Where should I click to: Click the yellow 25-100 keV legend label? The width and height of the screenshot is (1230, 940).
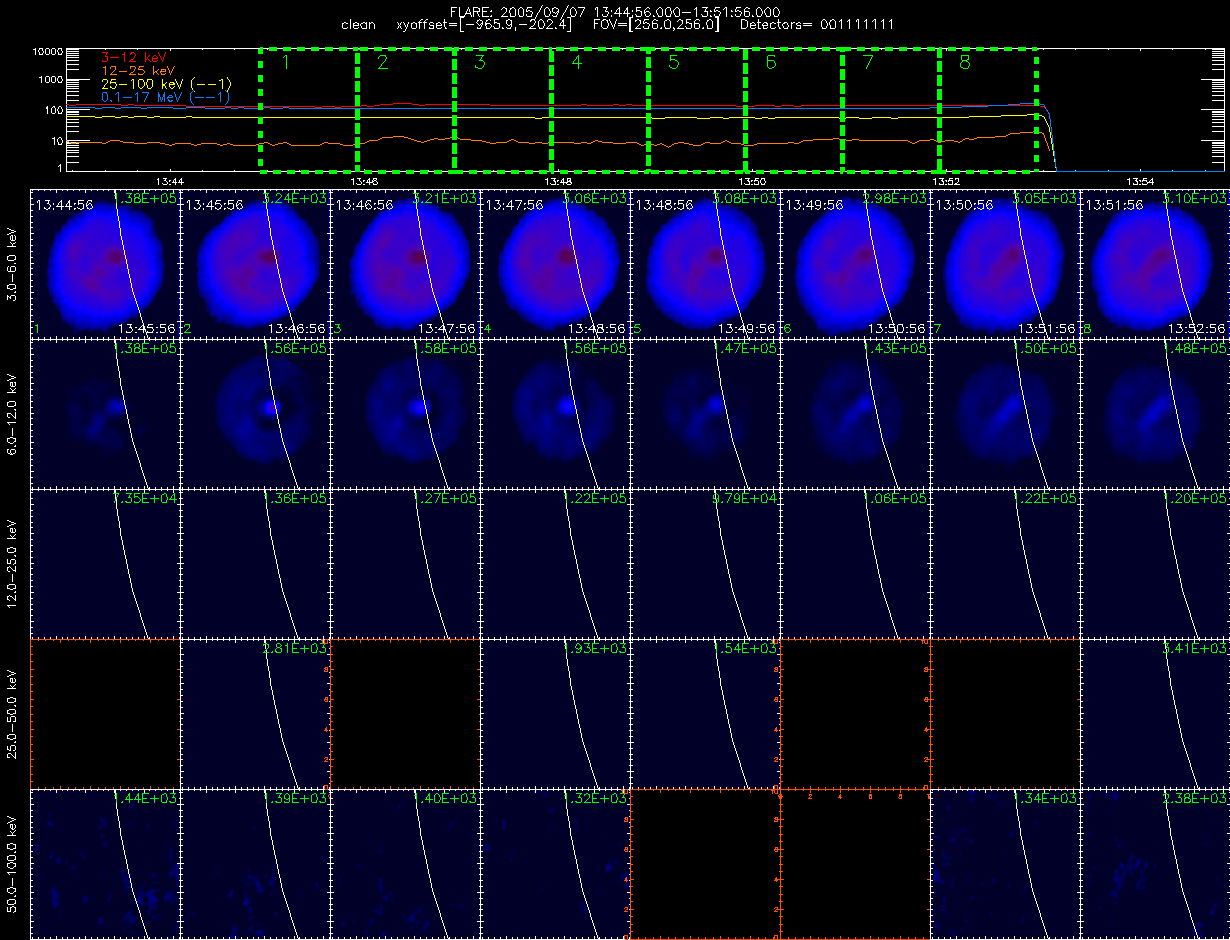coord(167,84)
